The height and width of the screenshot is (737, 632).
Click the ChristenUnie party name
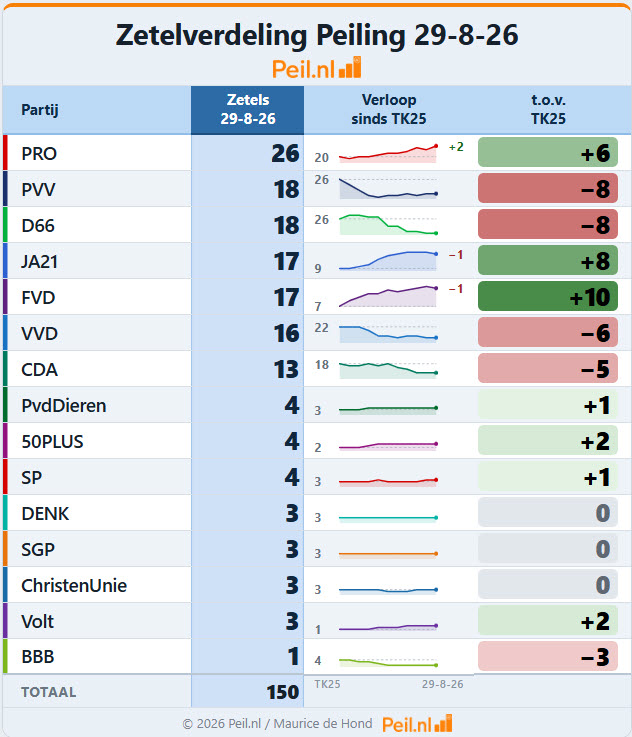pos(74,586)
